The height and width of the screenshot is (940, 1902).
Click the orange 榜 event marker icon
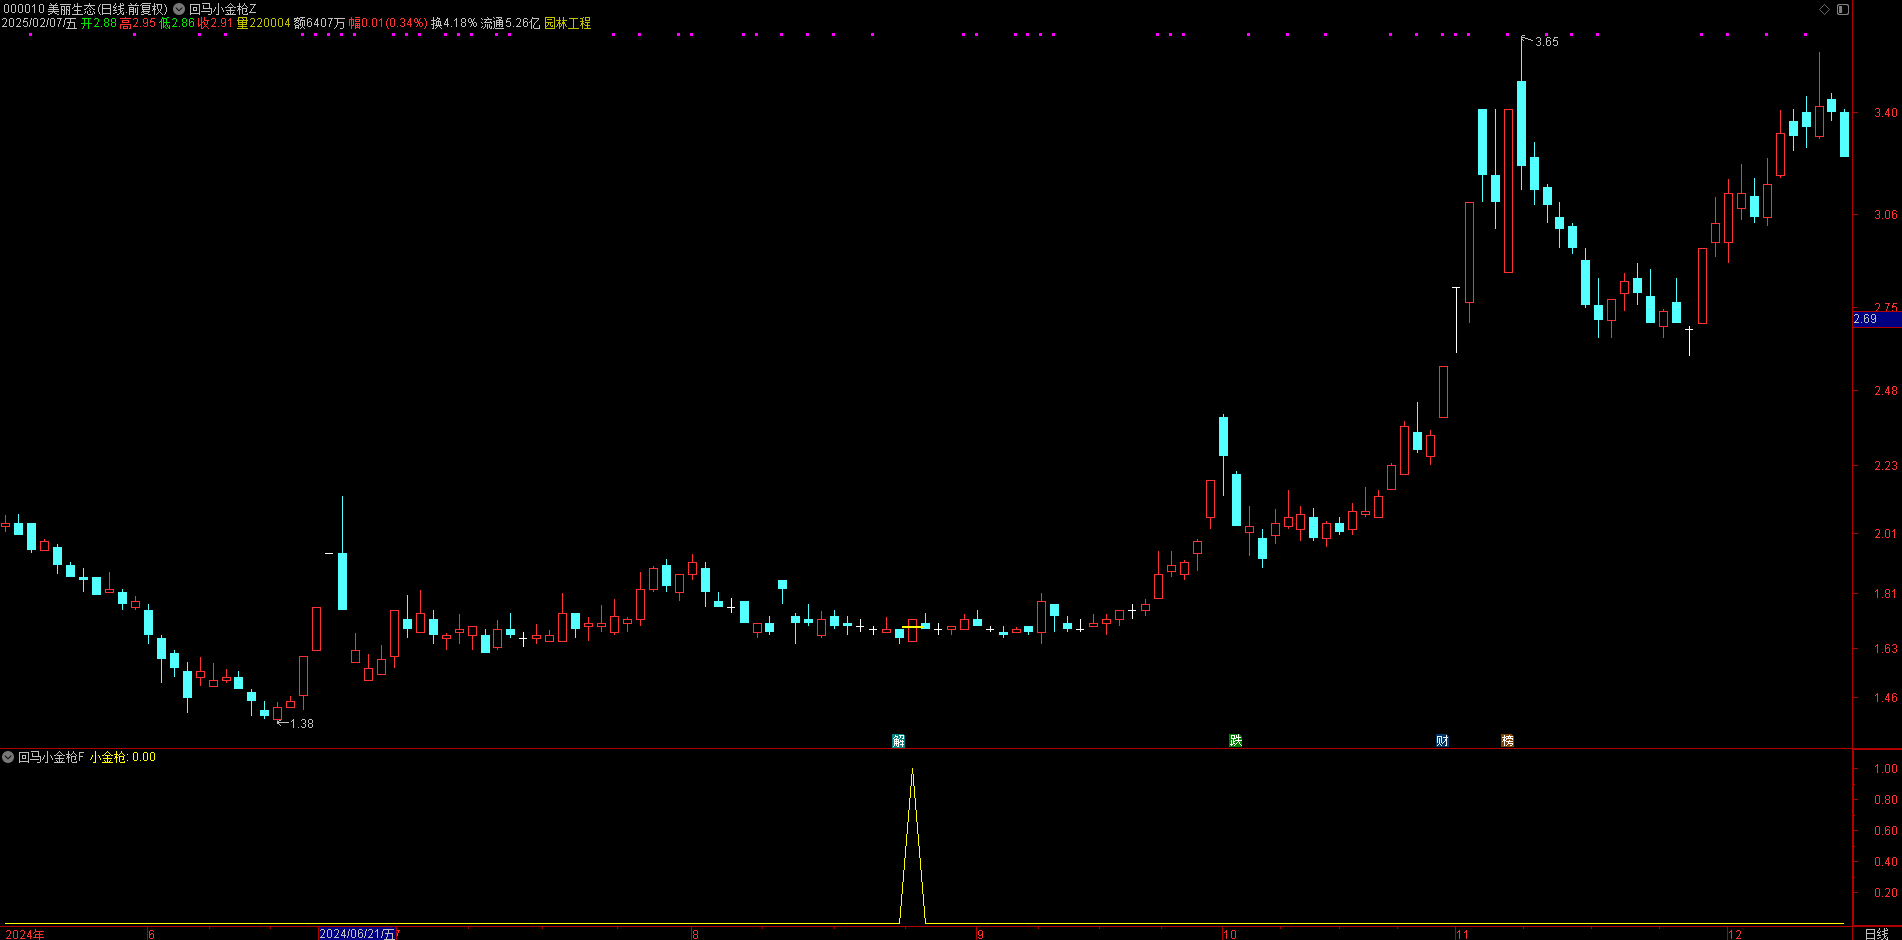tap(1507, 741)
